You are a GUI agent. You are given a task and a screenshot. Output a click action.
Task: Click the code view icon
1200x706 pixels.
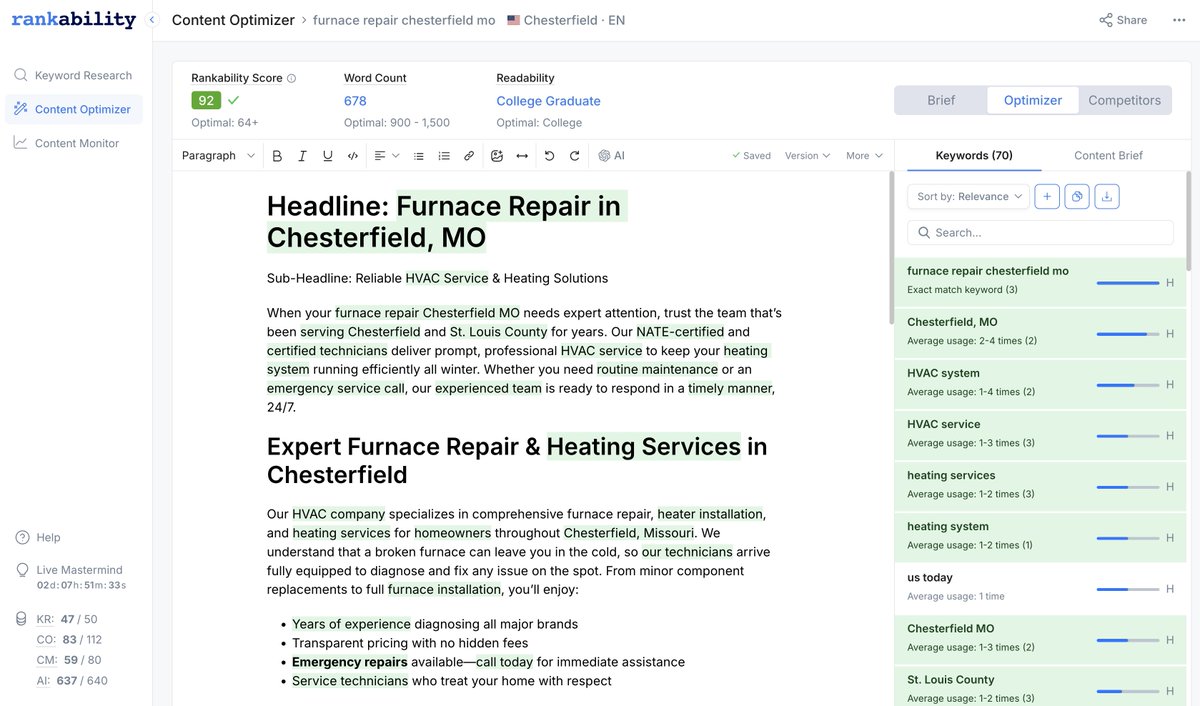click(x=352, y=156)
